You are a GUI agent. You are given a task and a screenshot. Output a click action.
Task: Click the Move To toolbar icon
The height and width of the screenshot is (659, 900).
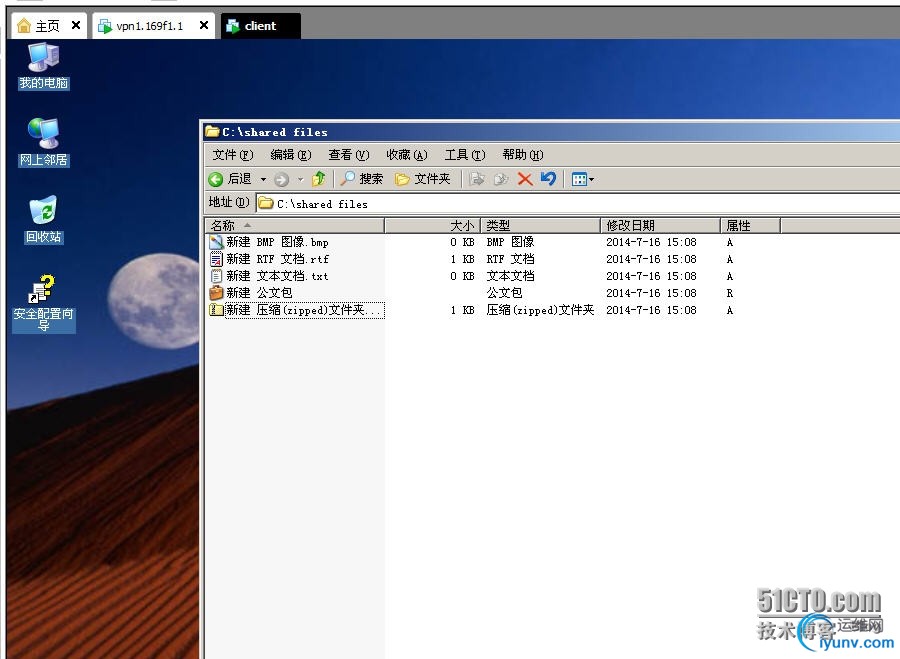click(x=476, y=180)
